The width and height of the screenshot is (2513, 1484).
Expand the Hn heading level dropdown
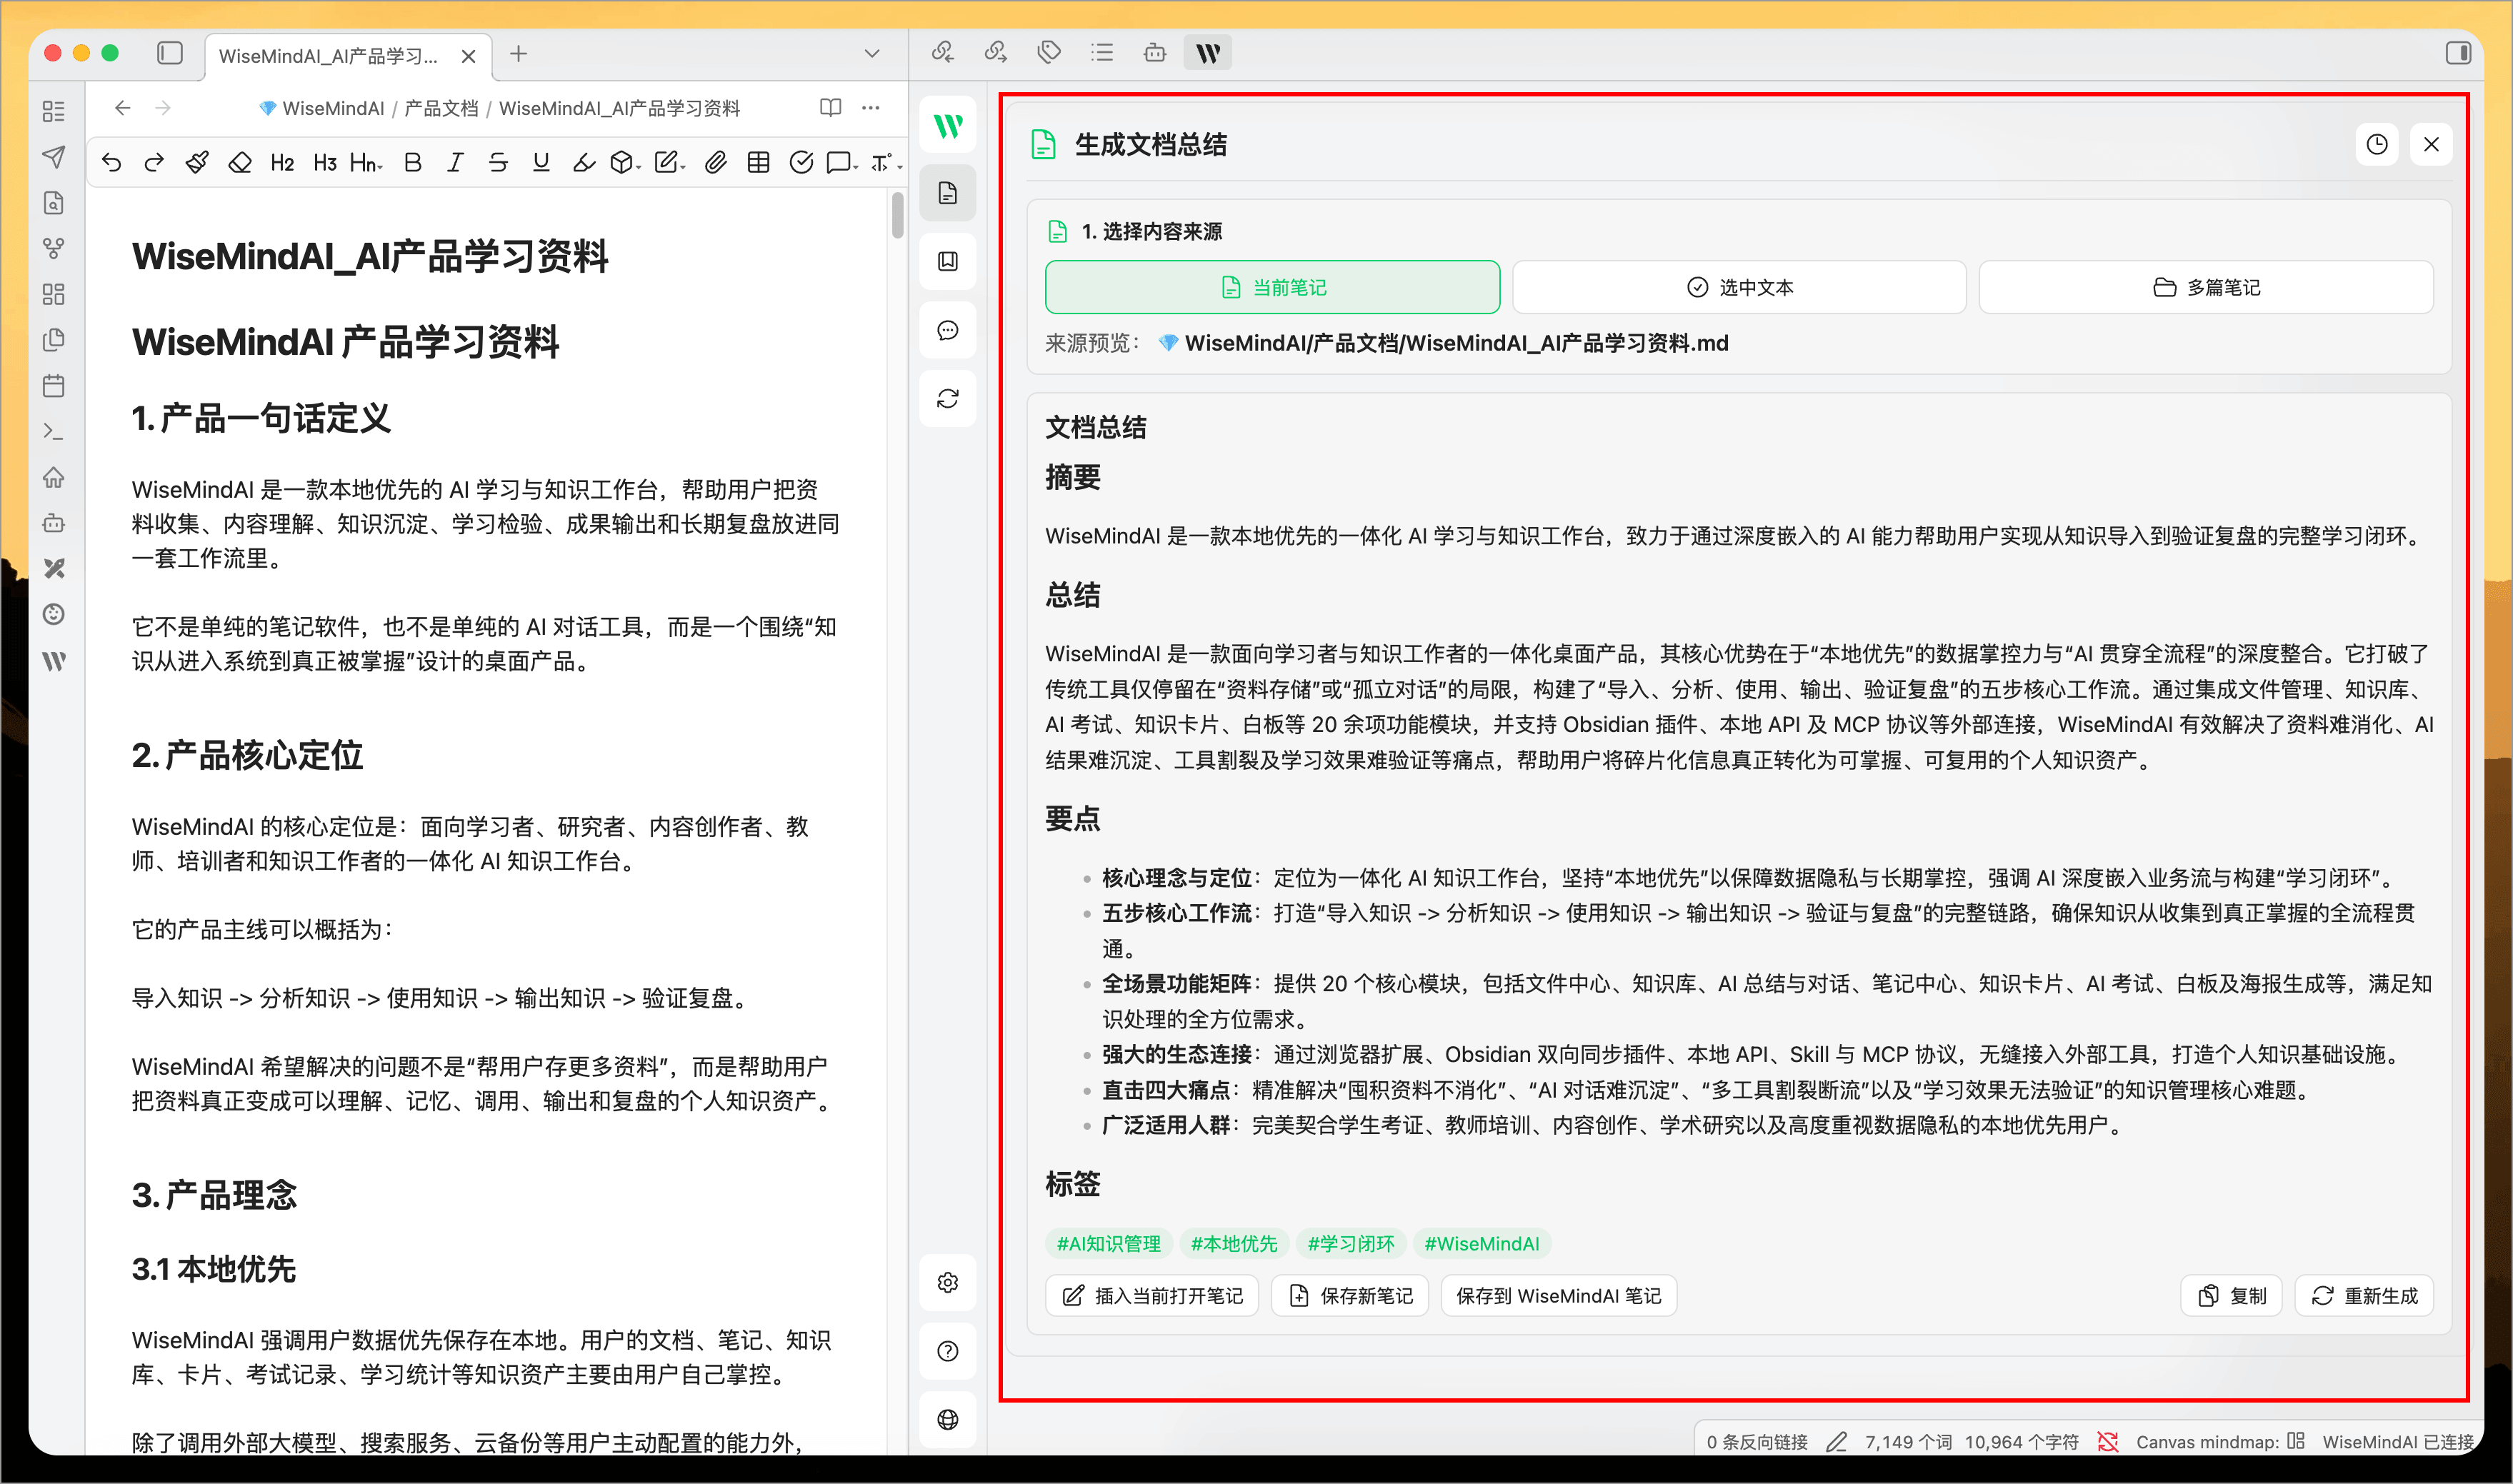coord(366,162)
